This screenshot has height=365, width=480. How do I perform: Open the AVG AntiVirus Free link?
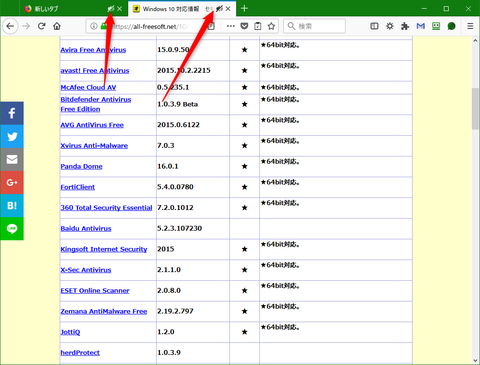click(x=92, y=125)
